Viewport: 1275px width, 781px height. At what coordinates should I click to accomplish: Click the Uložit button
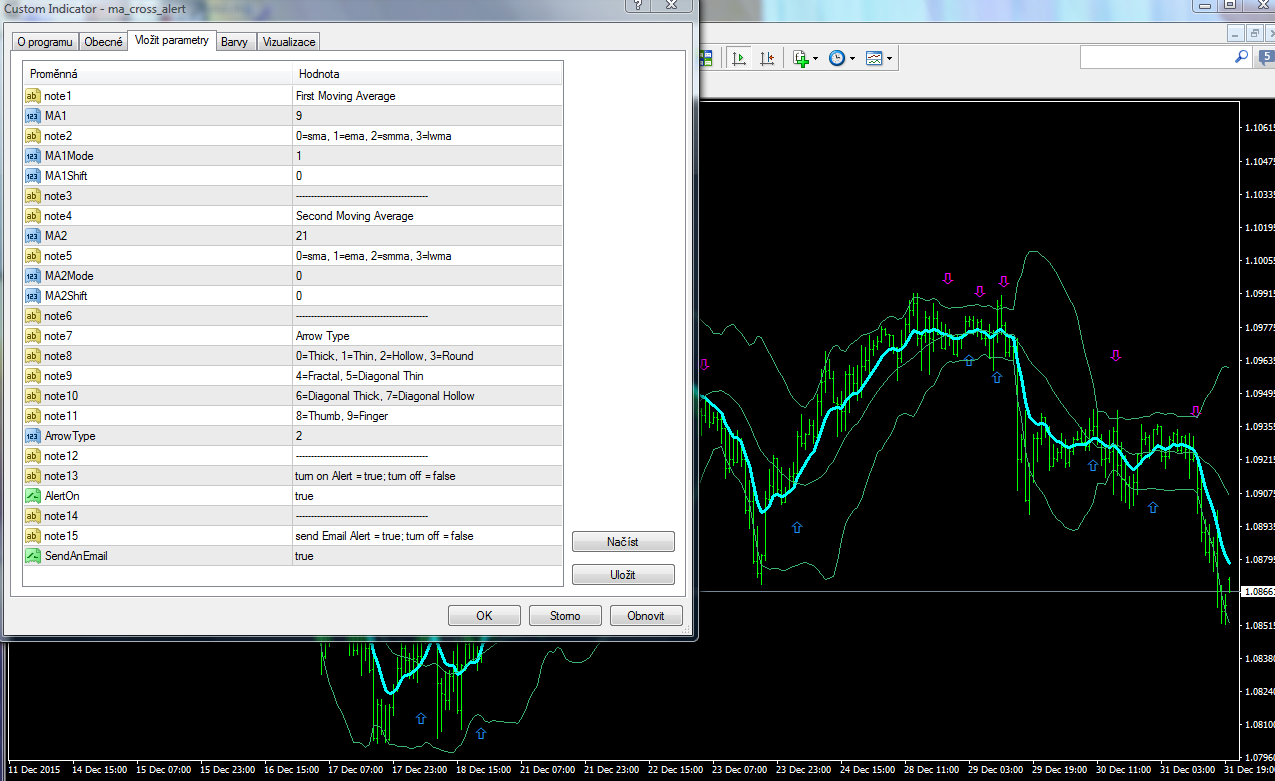(x=623, y=575)
